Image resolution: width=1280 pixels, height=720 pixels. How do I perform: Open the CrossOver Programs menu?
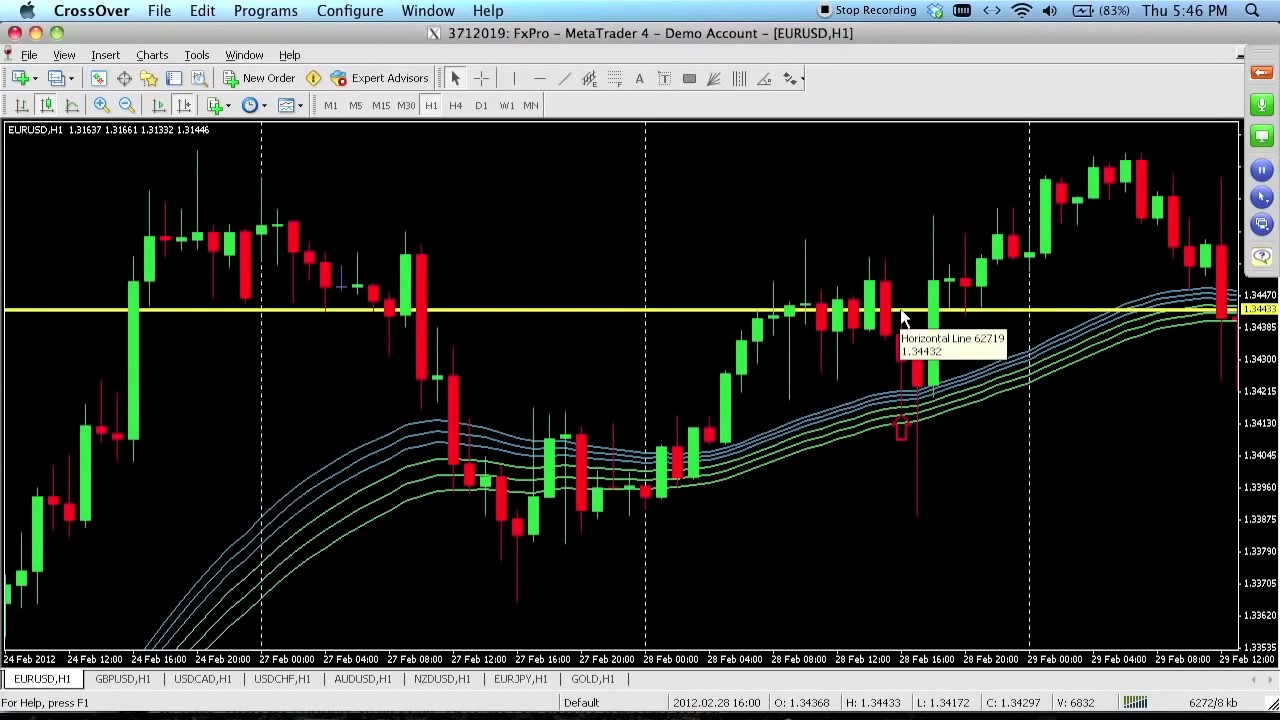(x=265, y=10)
